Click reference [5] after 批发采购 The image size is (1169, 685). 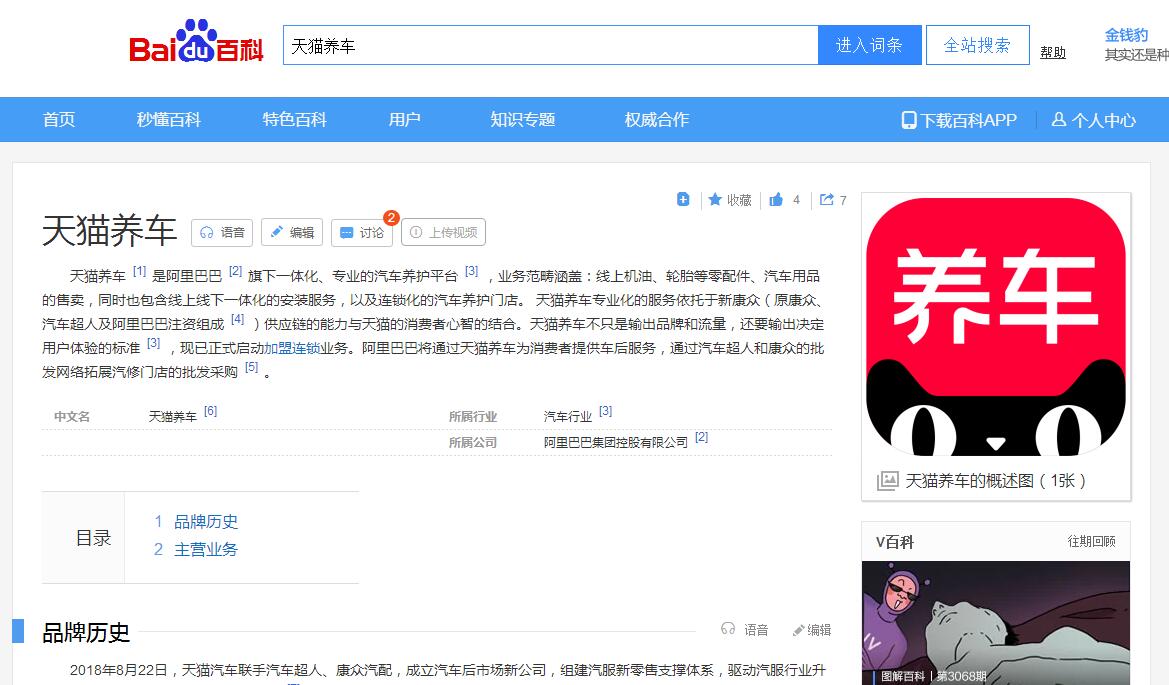click(252, 367)
